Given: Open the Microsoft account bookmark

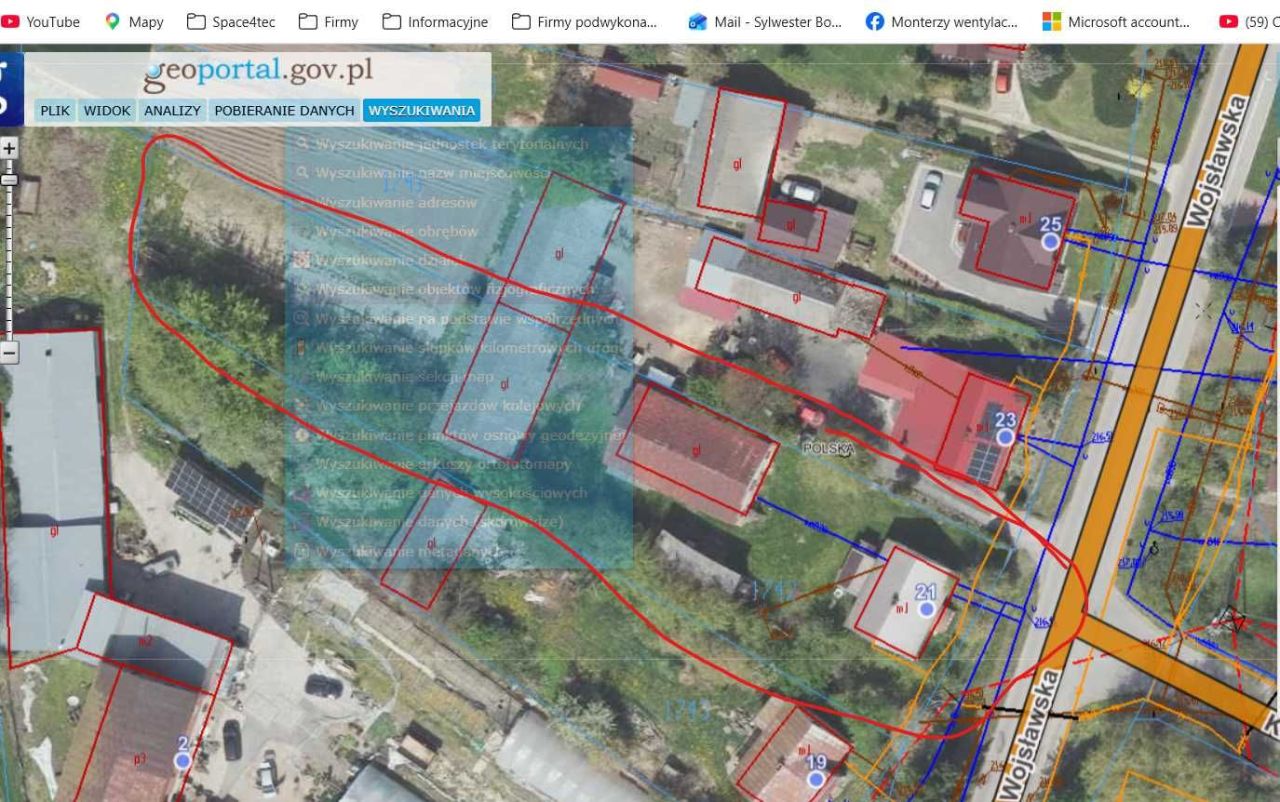Looking at the screenshot, I should [x=1116, y=21].
